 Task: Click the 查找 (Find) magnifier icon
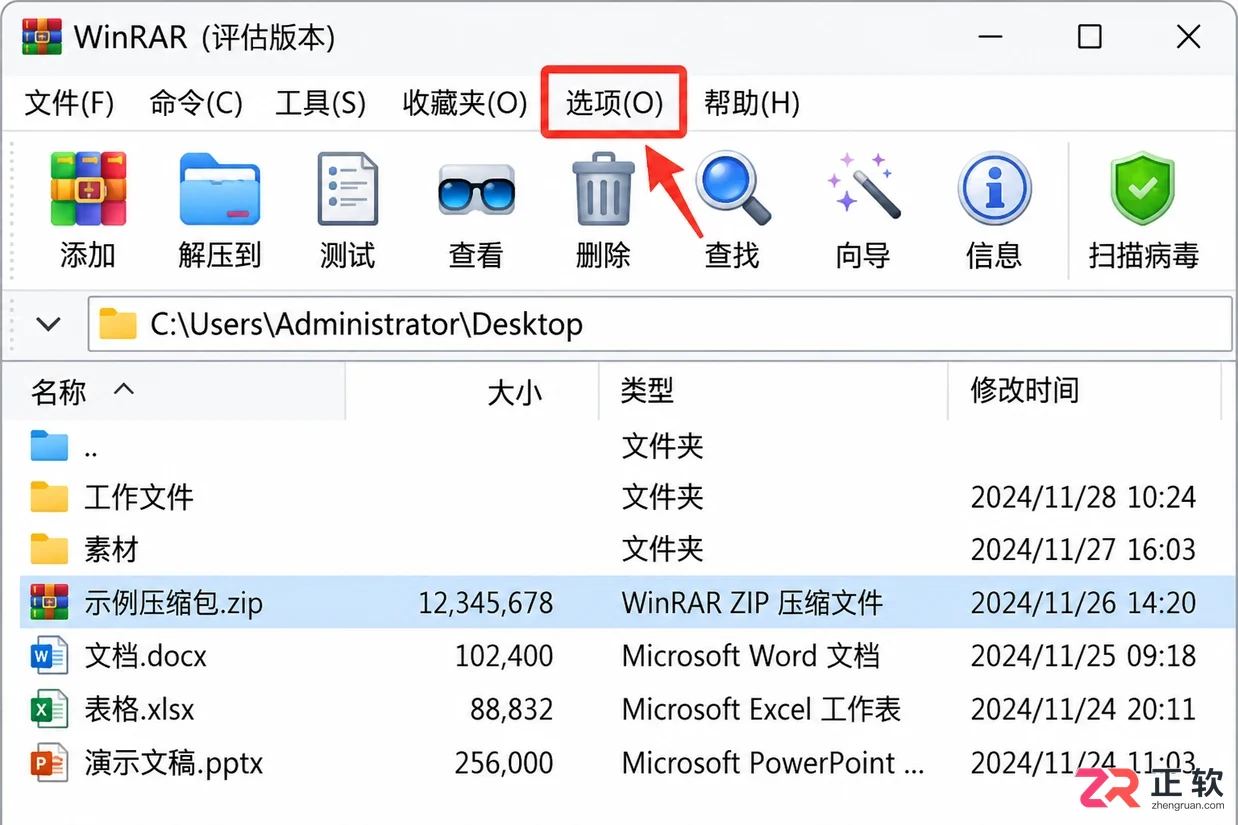[x=733, y=188]
